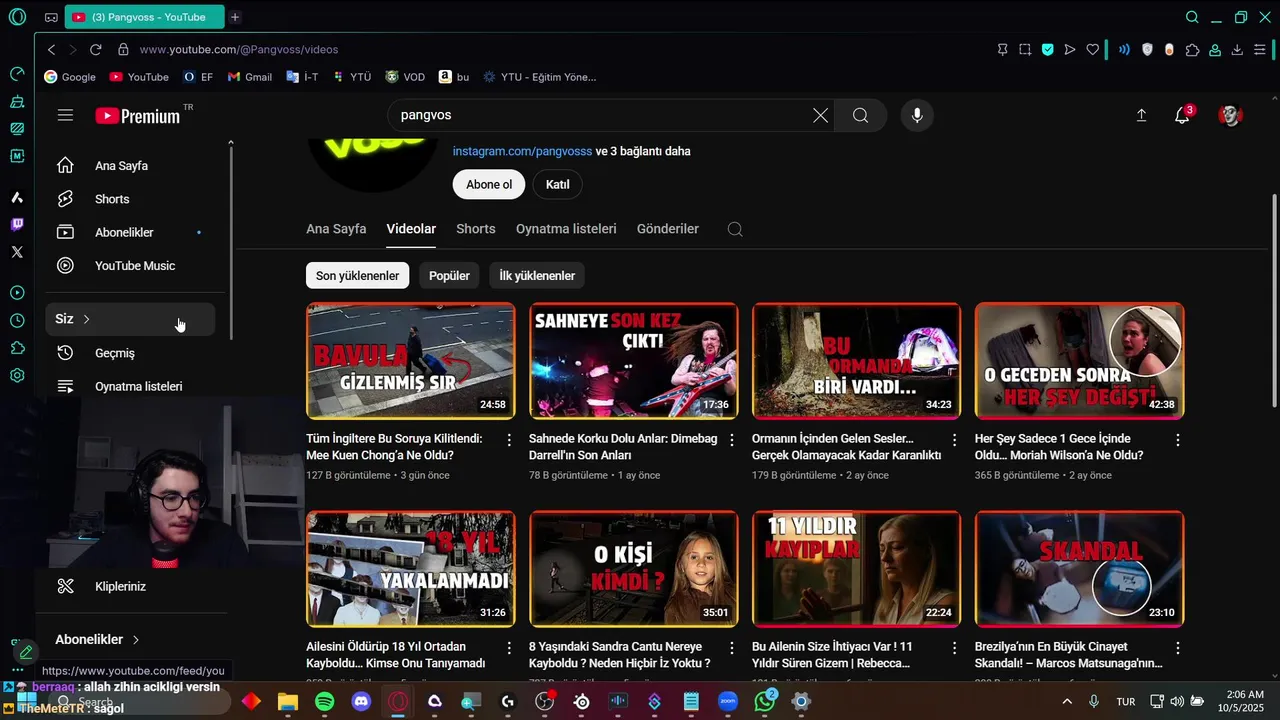
Task: Click the Abone ol button
Action: pos(489,184)
